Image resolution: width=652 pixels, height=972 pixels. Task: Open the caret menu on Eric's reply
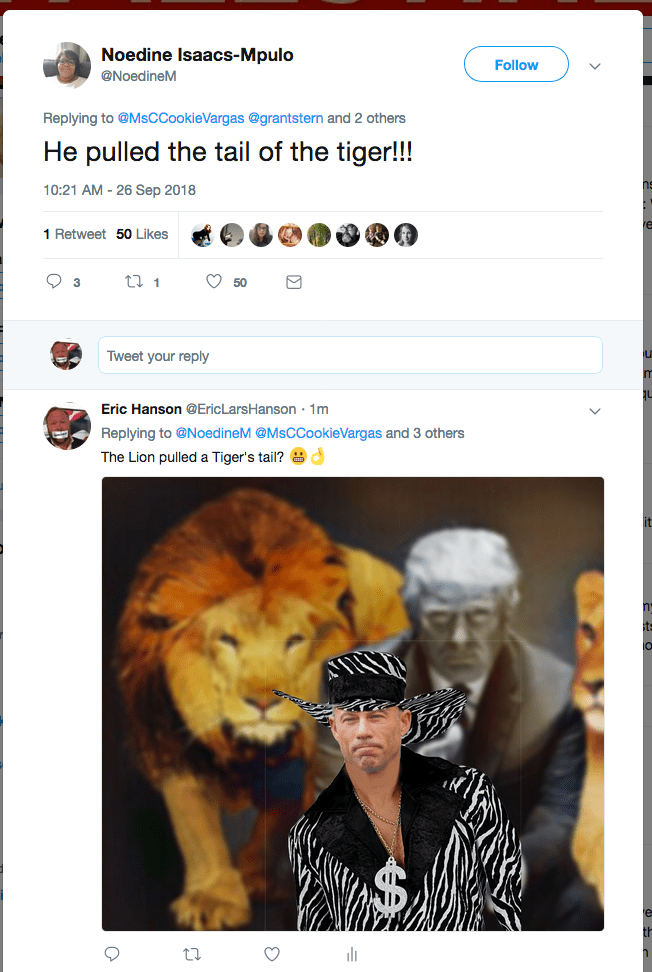click(595, 411)
